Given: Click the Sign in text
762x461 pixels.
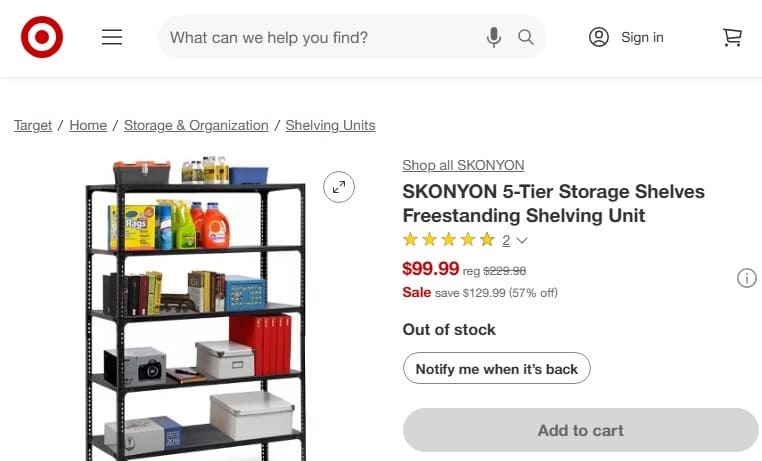Looking at the screenshot, I should click(642, 37).
